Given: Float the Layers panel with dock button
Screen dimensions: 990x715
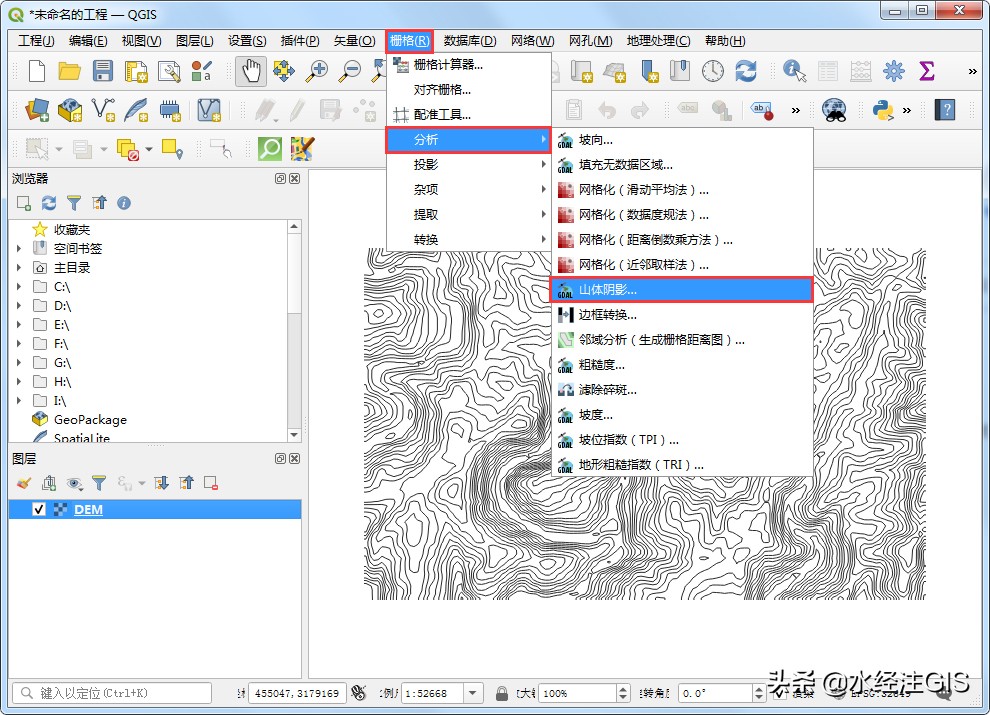Looking at the screenshot, I should [280, 459].
